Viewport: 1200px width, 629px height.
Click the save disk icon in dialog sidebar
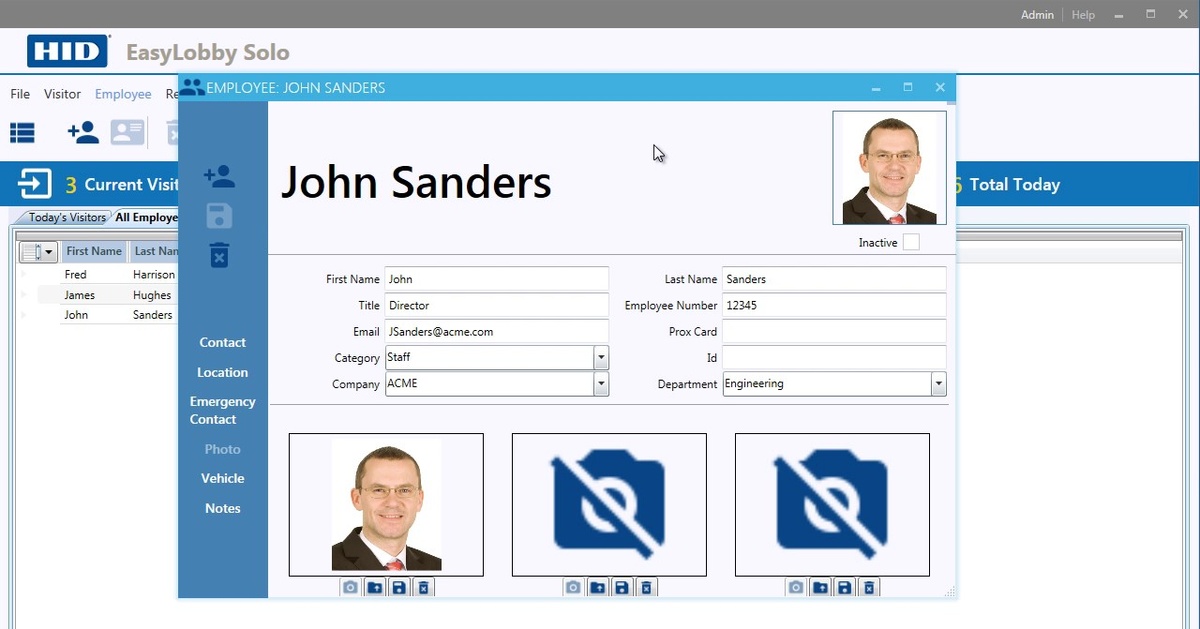pos(219,216)
